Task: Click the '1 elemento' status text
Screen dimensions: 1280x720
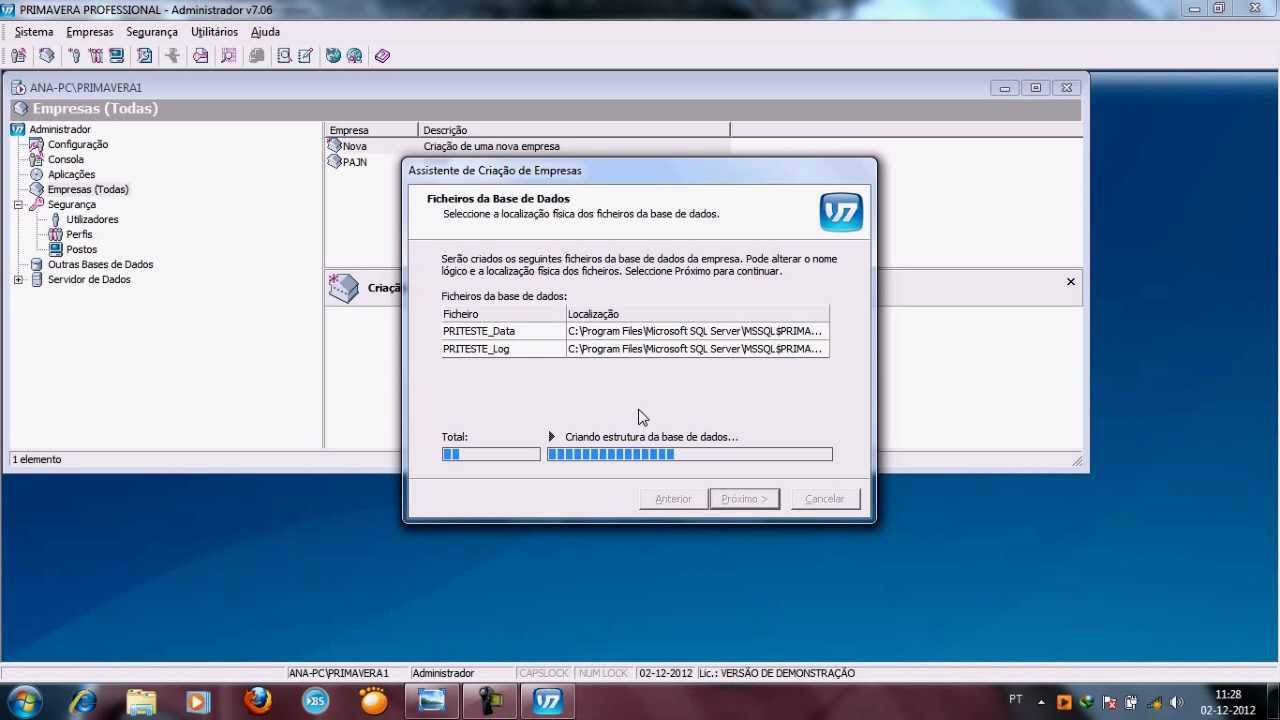Action: [37, 459]
